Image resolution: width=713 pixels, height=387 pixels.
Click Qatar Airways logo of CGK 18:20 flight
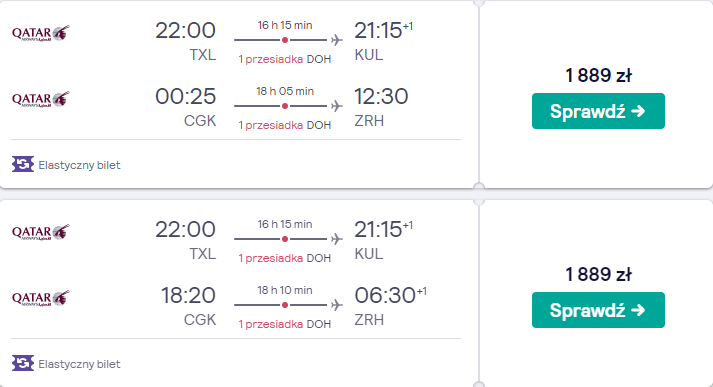click(x=41, y=298)
